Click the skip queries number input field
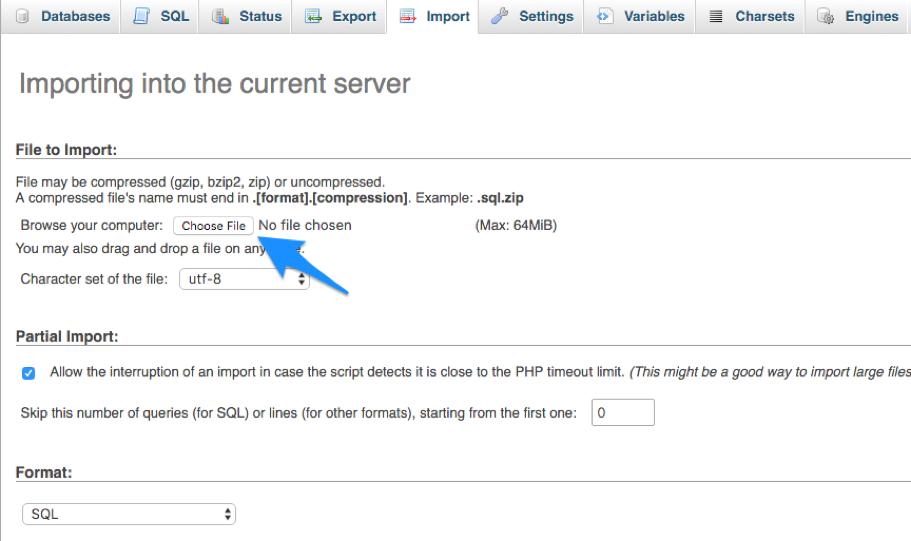This screenshot has height=541, width=911. [x=623, y=413]
